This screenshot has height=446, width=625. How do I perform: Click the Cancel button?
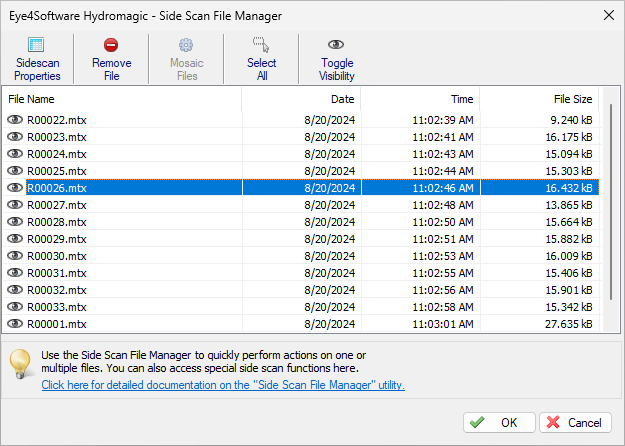(x=575, y=422)
